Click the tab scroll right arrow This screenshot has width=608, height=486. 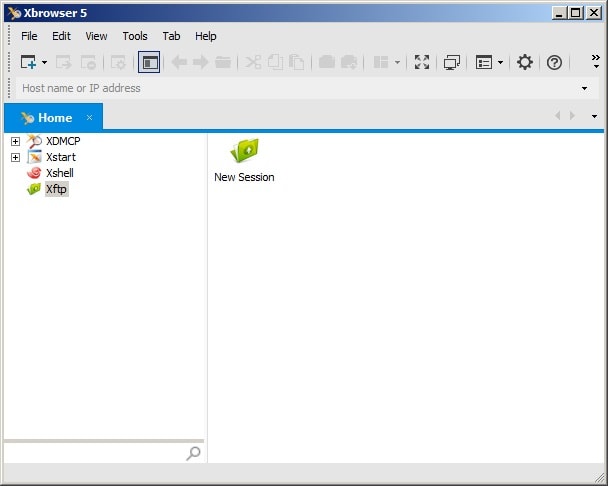pyautogui.click(x=572, y=116)
